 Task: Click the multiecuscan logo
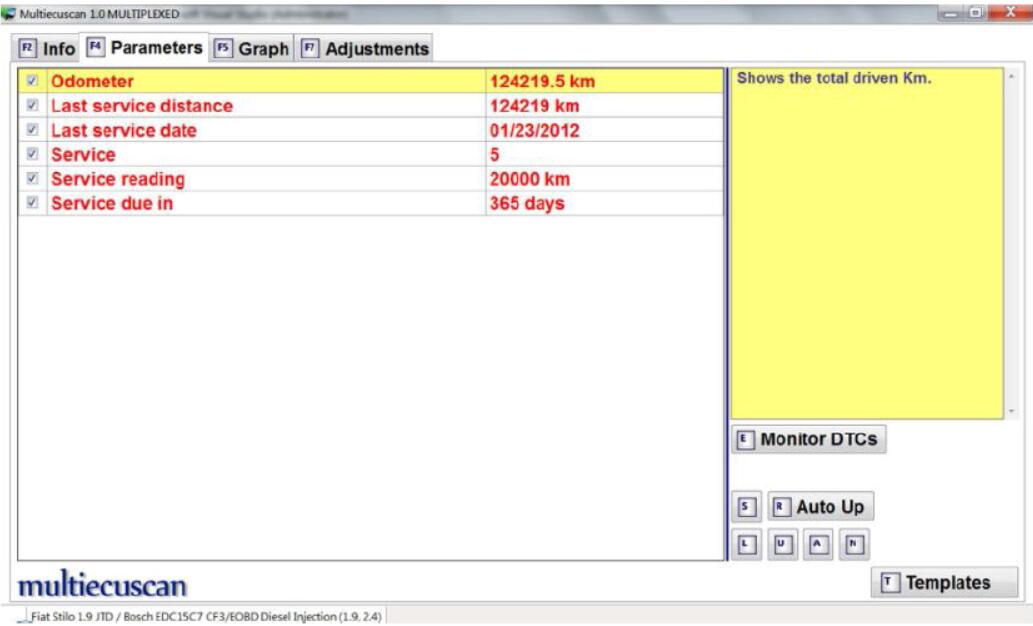pos(102,584)
